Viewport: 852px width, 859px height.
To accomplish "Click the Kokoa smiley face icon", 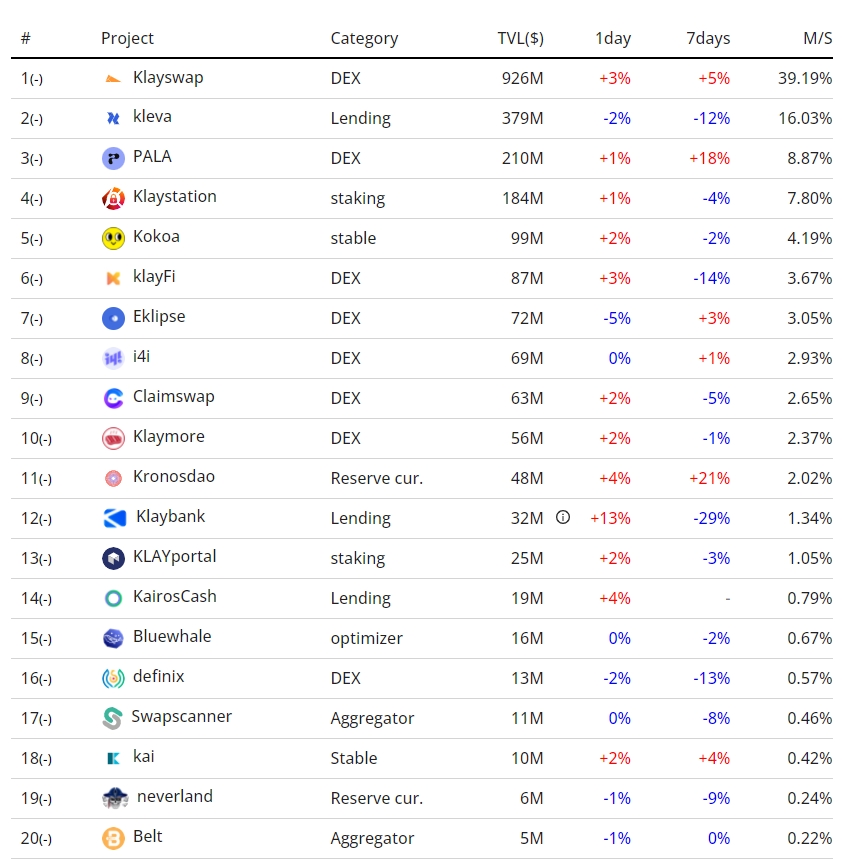I will pos(113,238).
